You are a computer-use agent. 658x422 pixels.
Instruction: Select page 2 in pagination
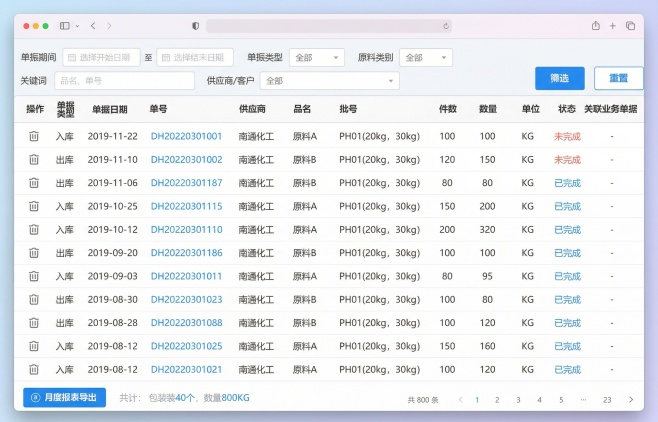coord(497,400)
